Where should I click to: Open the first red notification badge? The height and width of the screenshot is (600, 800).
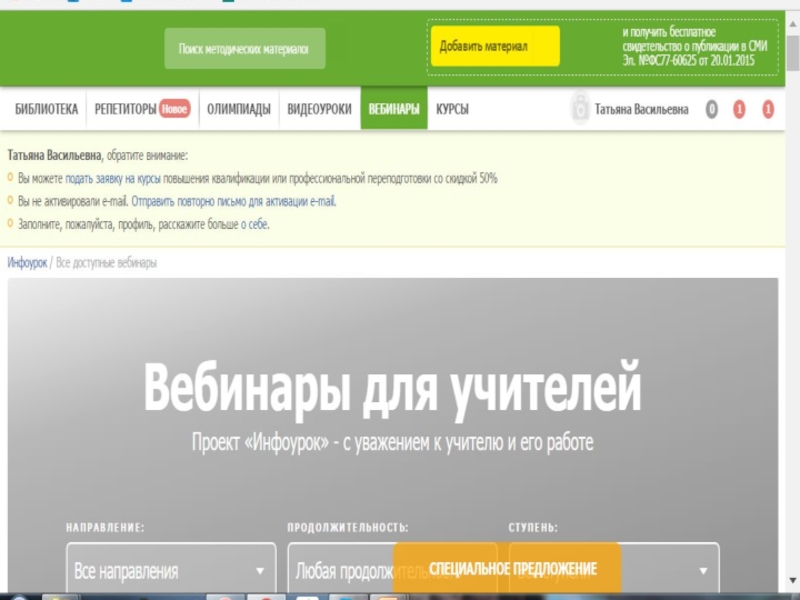click(x=739, y=110)
